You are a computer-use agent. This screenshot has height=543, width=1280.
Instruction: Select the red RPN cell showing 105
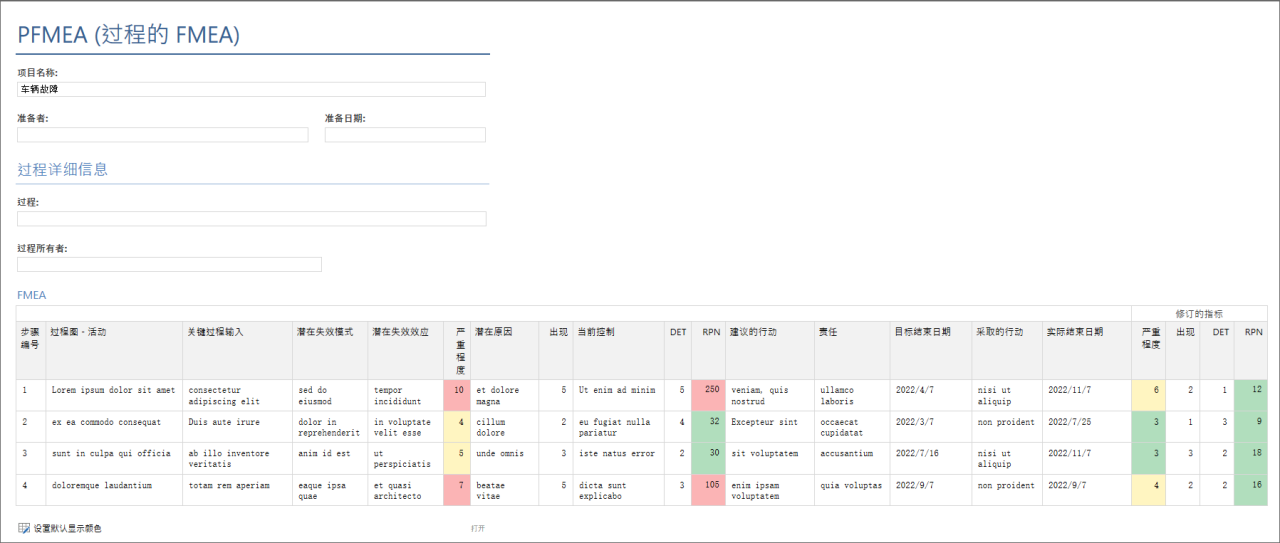[x=707, y=490]
